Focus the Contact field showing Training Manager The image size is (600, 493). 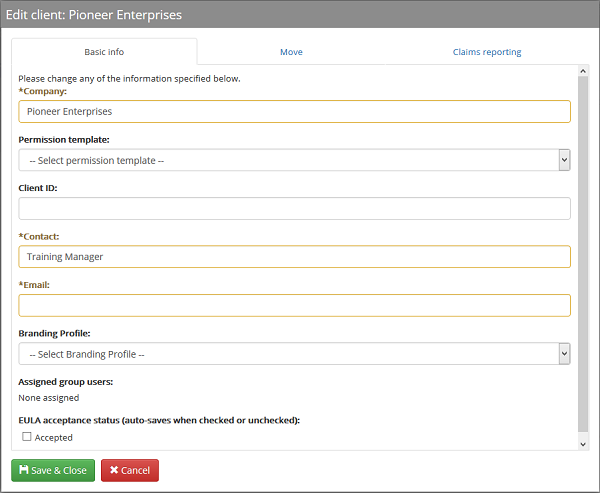(x=294, y=257)
